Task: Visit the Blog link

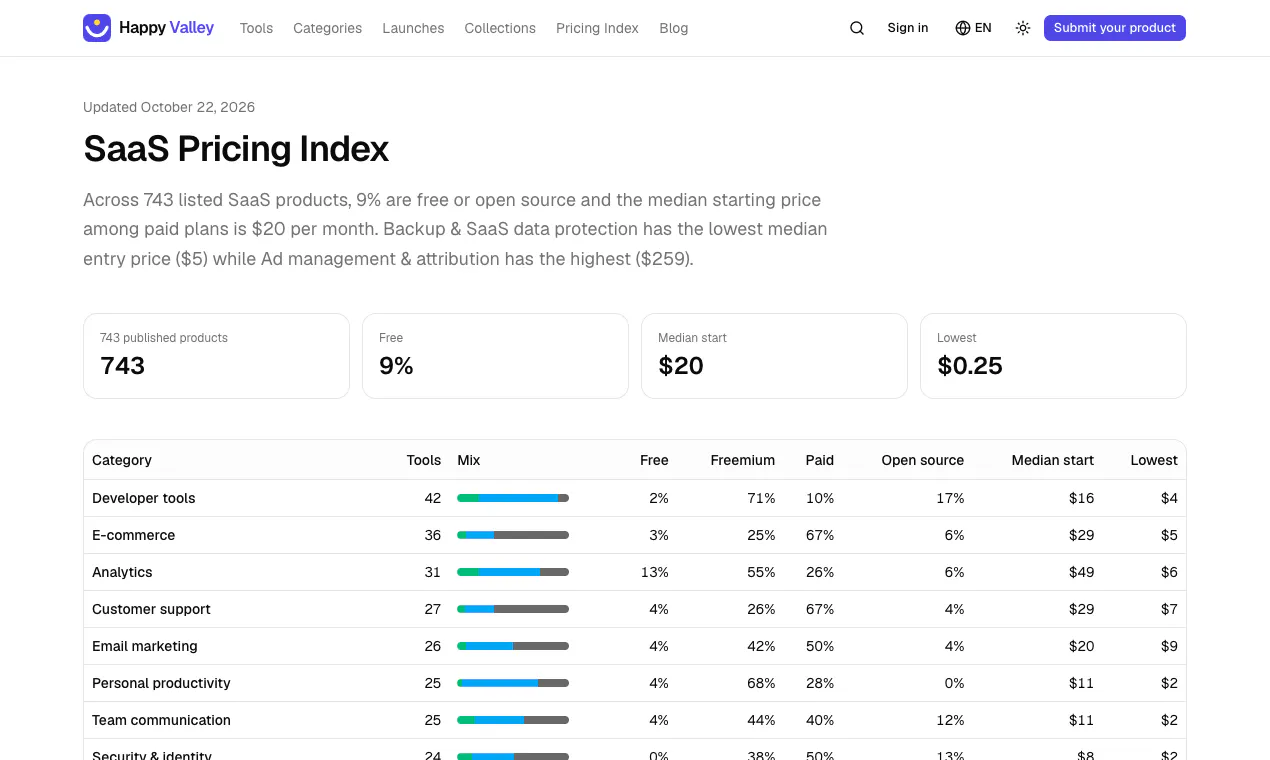Action: (674, 28)
